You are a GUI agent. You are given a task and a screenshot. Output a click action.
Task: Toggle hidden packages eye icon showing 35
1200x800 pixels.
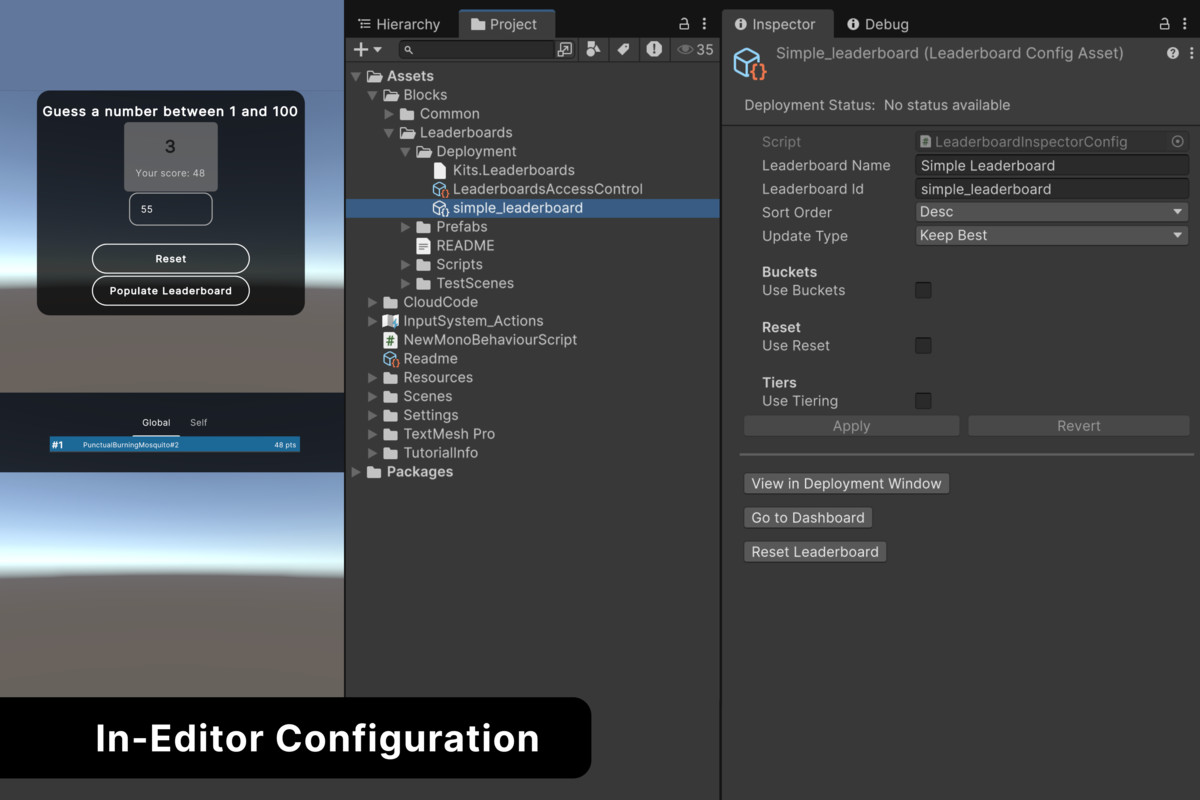(x=695, y=49)
